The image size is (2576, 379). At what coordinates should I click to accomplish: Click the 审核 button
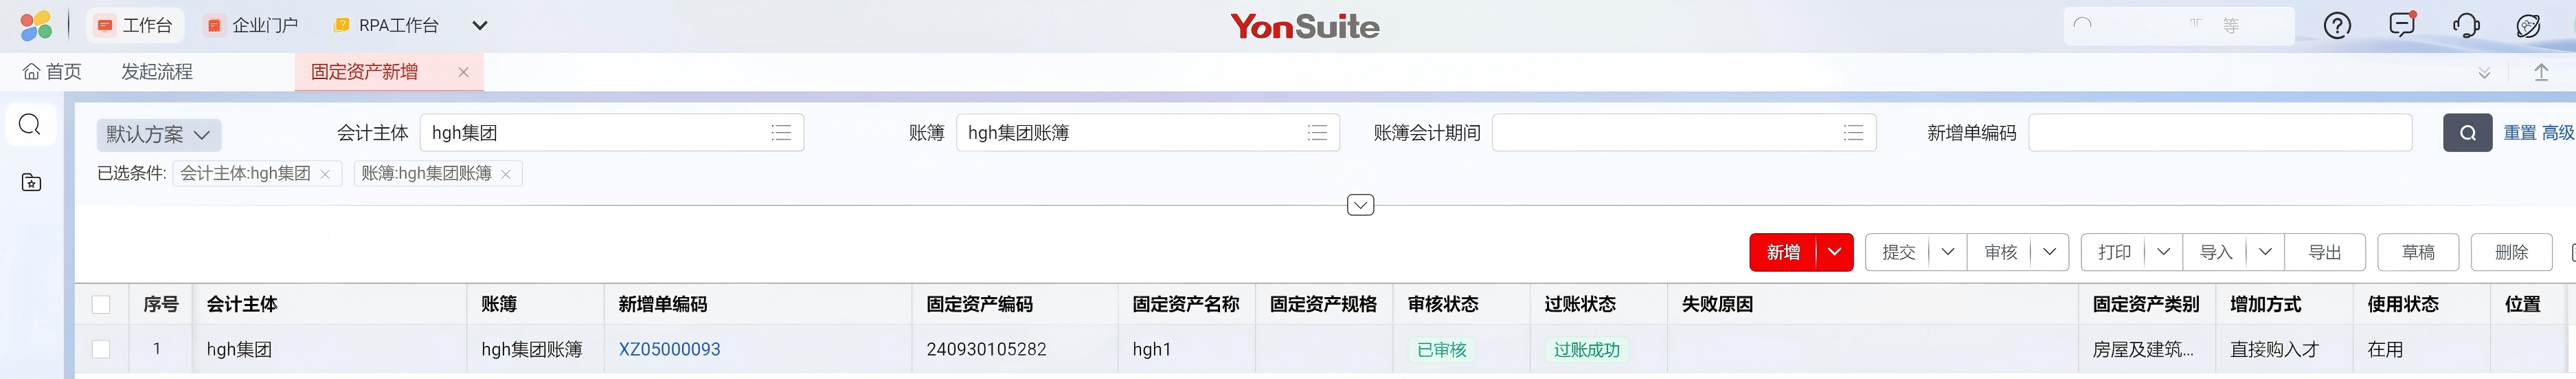click(x=2000, y=252)
